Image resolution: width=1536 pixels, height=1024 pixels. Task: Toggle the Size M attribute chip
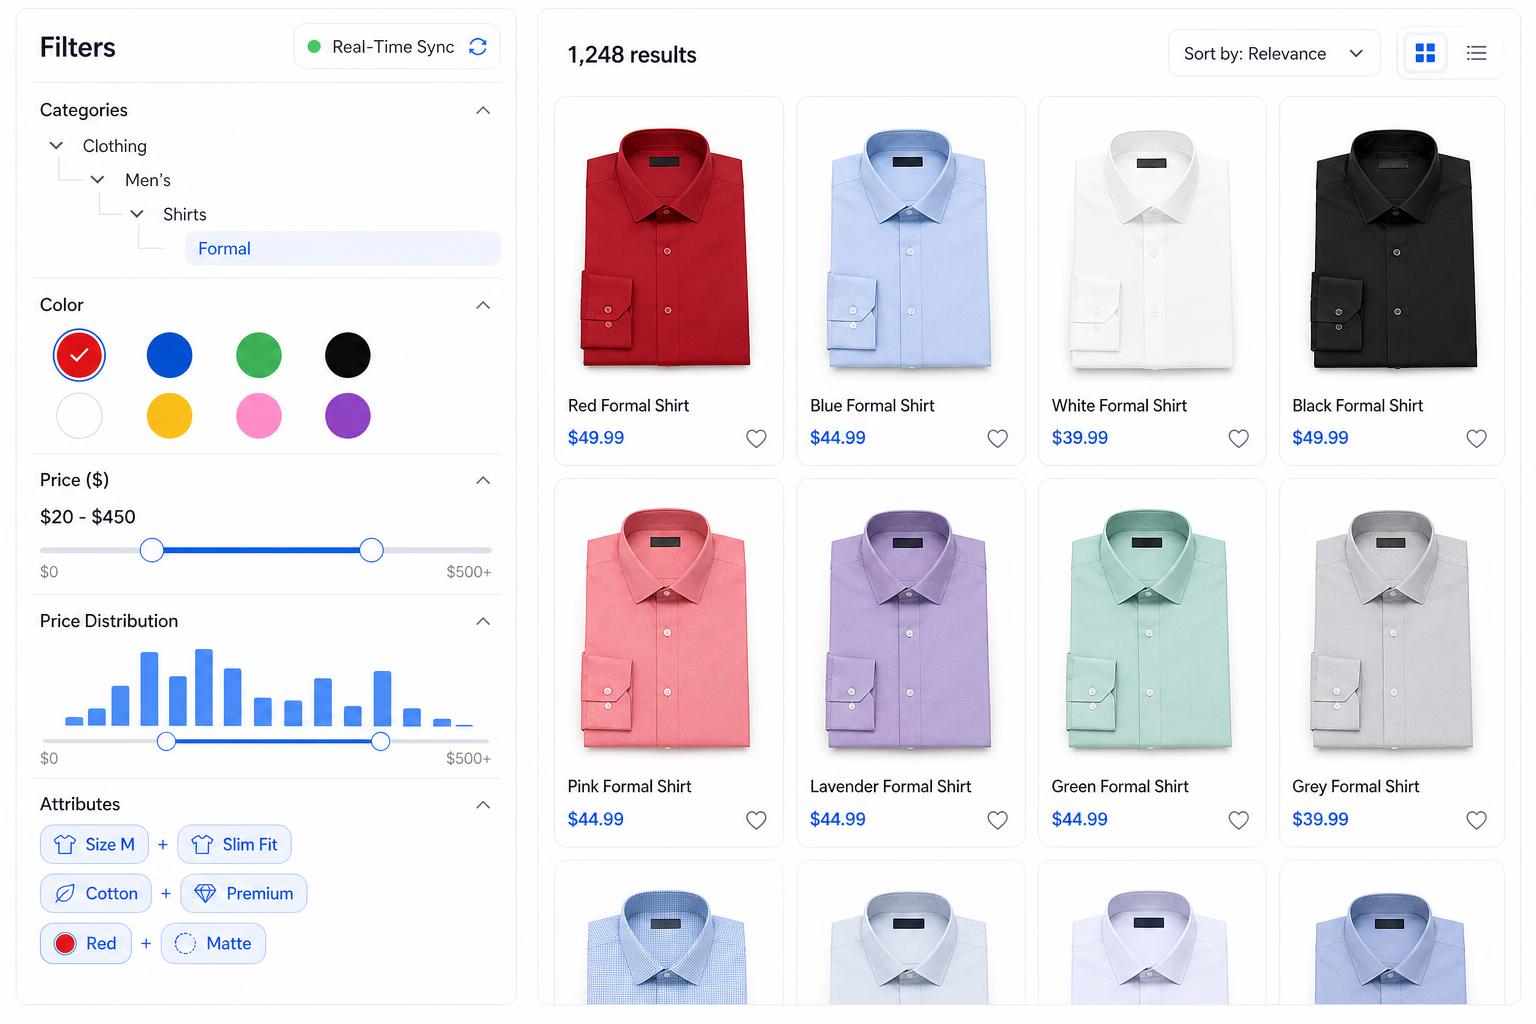pos(94,844)
